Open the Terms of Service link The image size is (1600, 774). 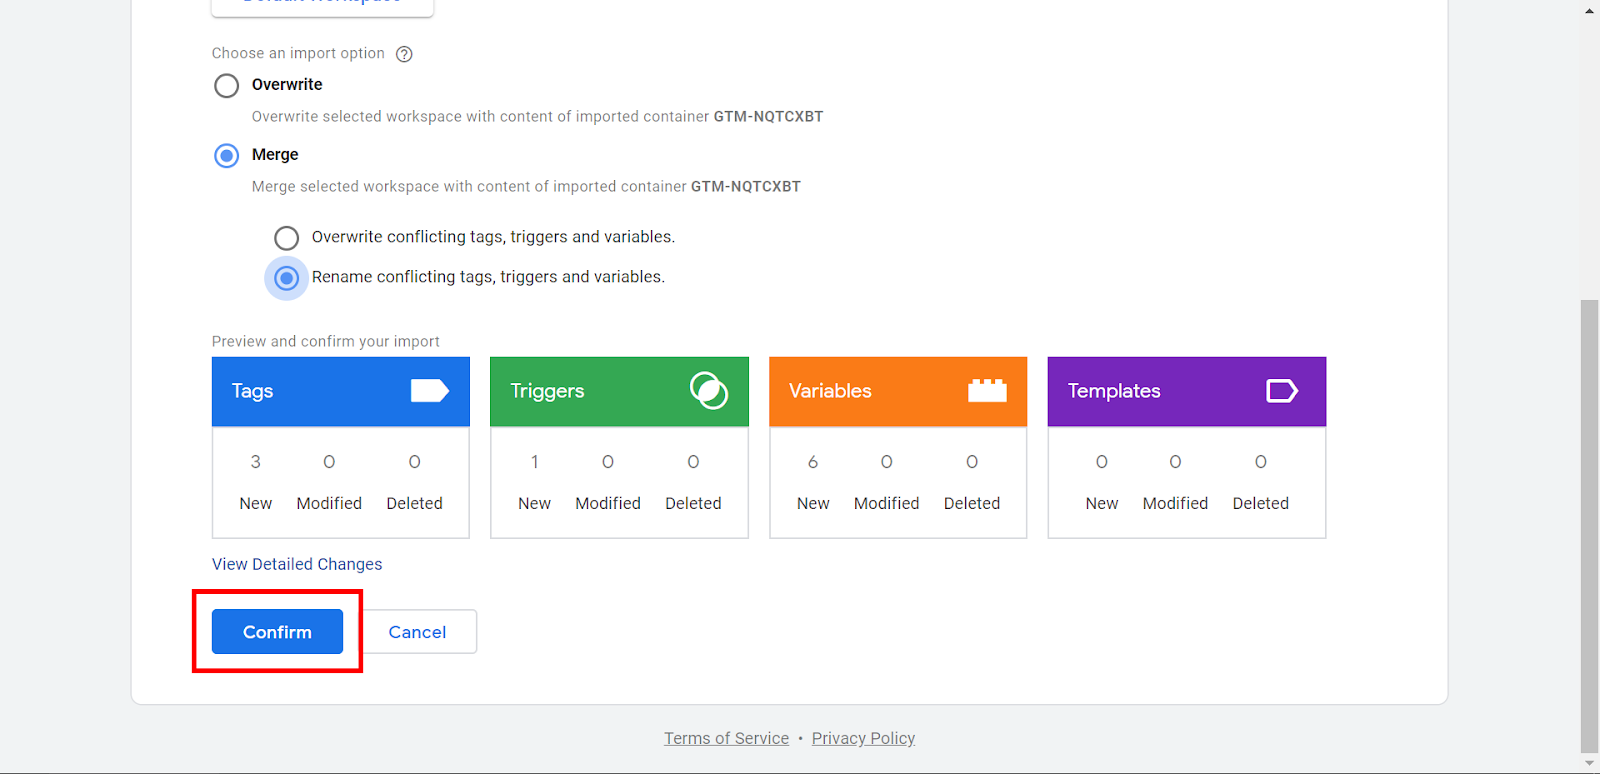click(x=726, y=738)
